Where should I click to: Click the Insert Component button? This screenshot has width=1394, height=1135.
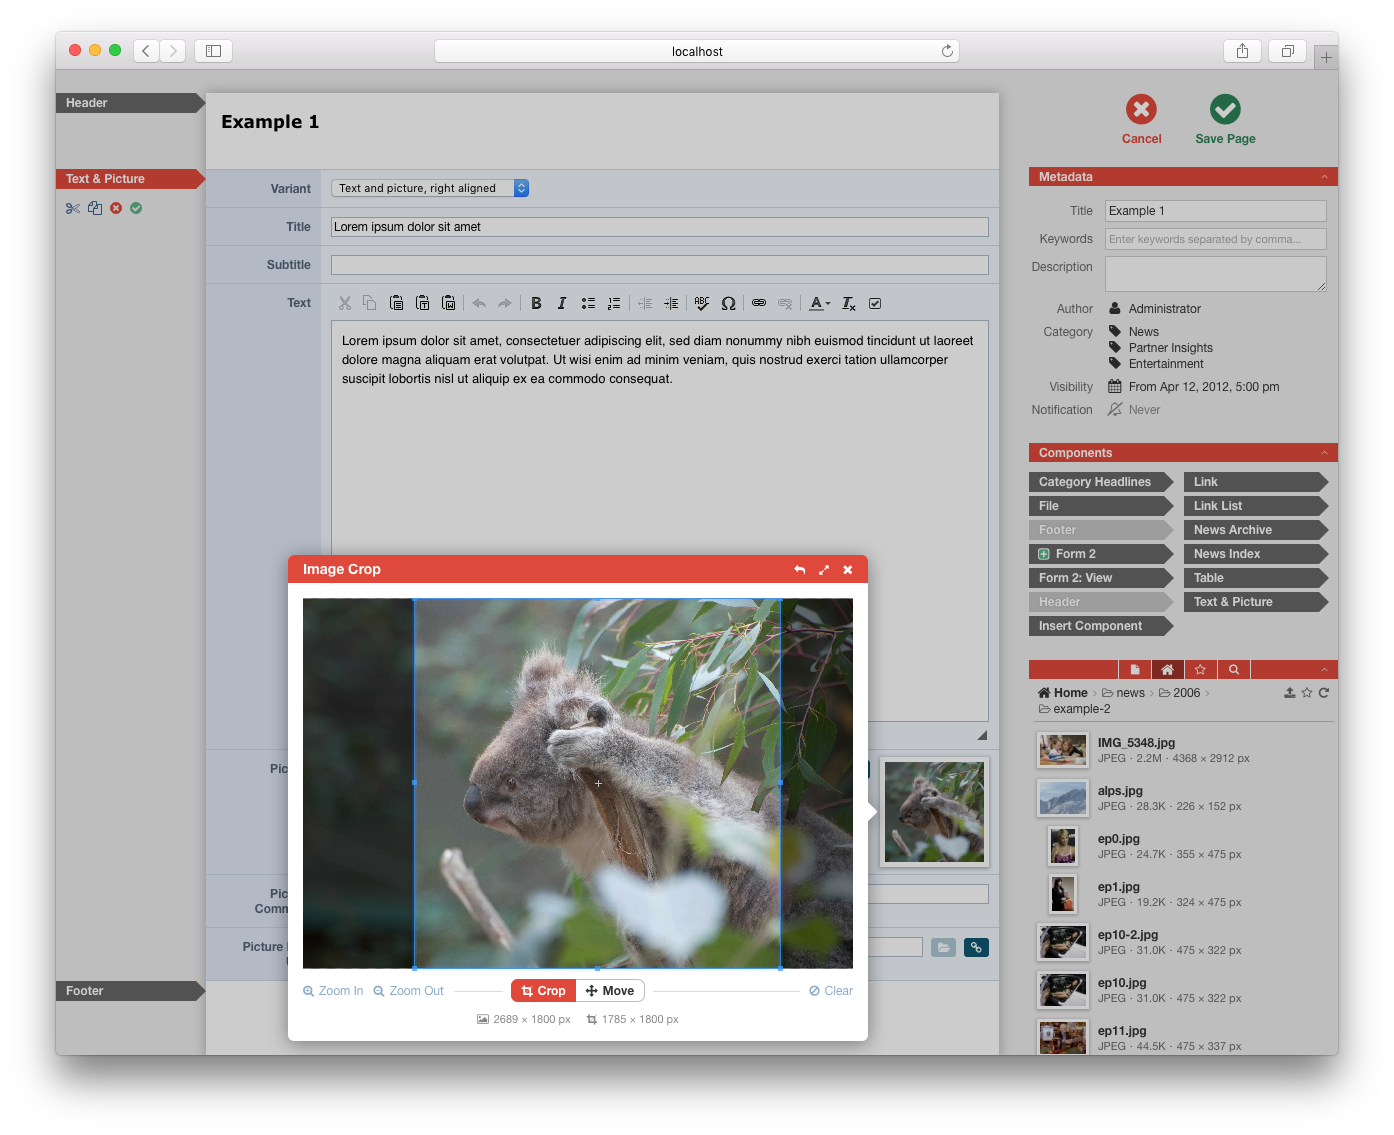coord(1100,626)
